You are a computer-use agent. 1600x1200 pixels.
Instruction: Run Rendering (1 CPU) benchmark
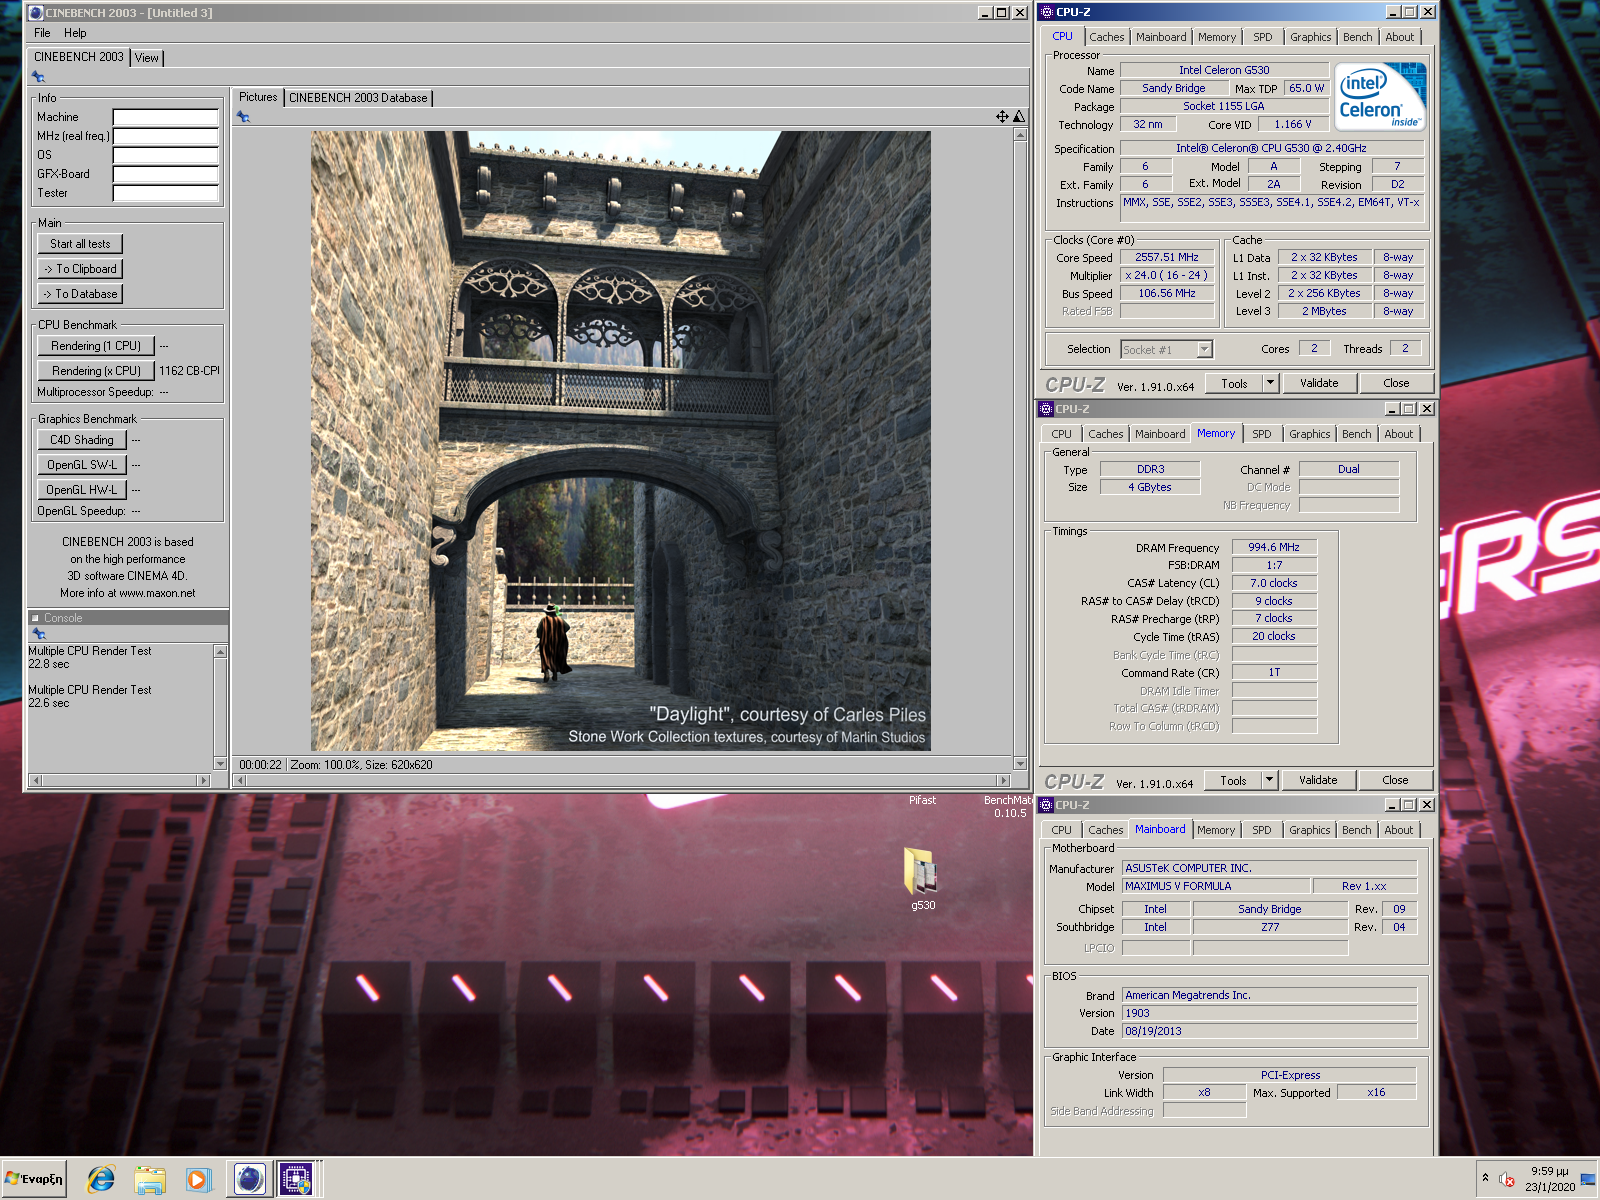pos(96,346)
